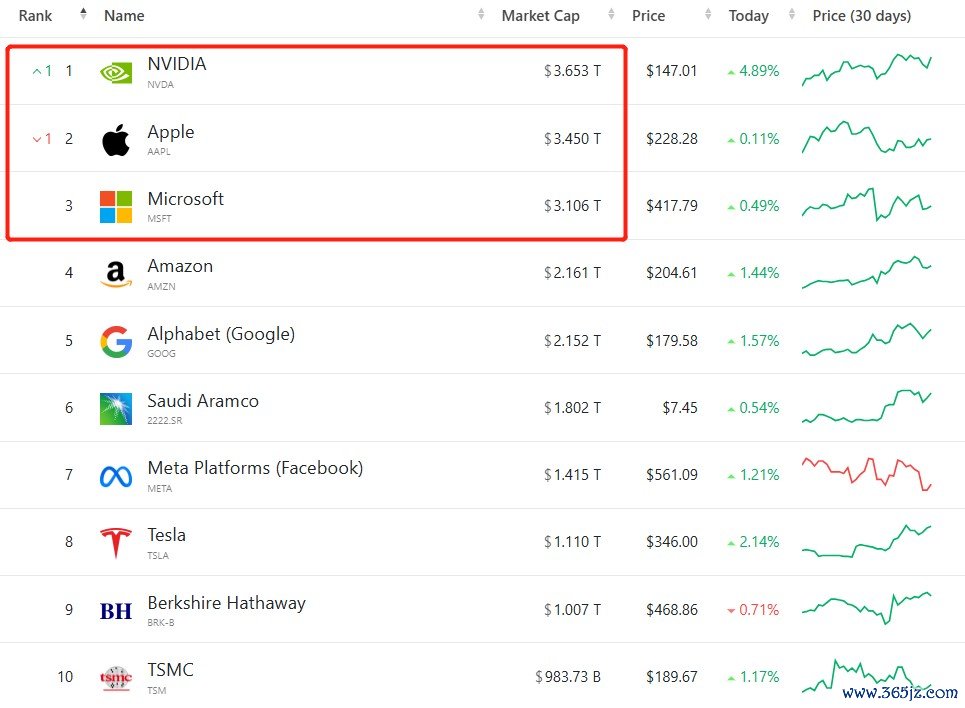Click the TSMC logo icon
965x708 pixels.
[116, 678]
